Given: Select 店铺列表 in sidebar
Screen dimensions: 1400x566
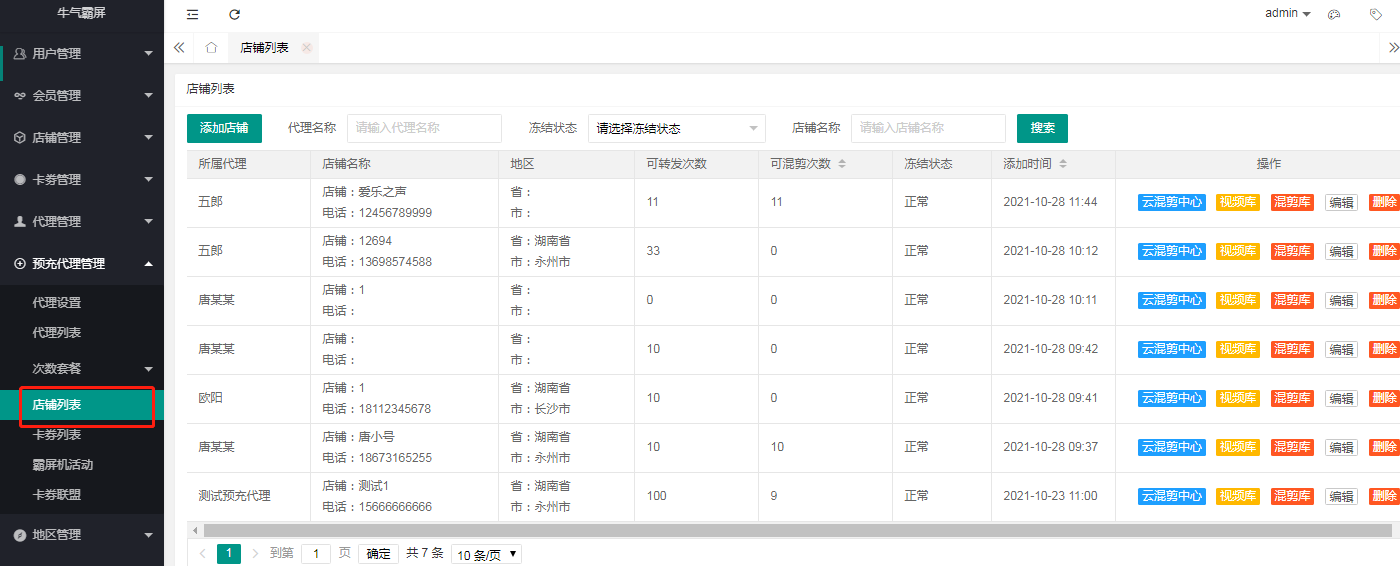Looking at the screenshot, I should [x=82, y=405].
